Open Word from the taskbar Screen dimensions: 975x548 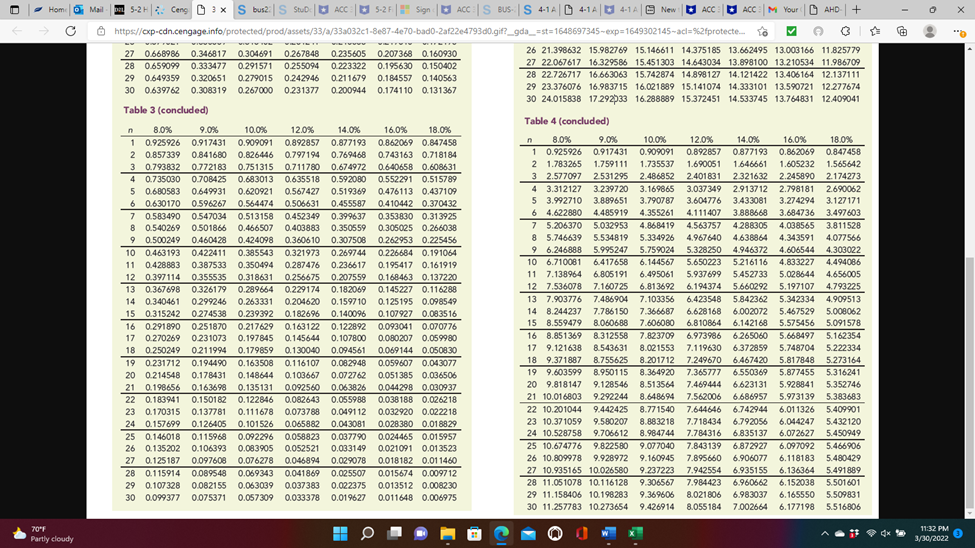click(x=608, y=534)
